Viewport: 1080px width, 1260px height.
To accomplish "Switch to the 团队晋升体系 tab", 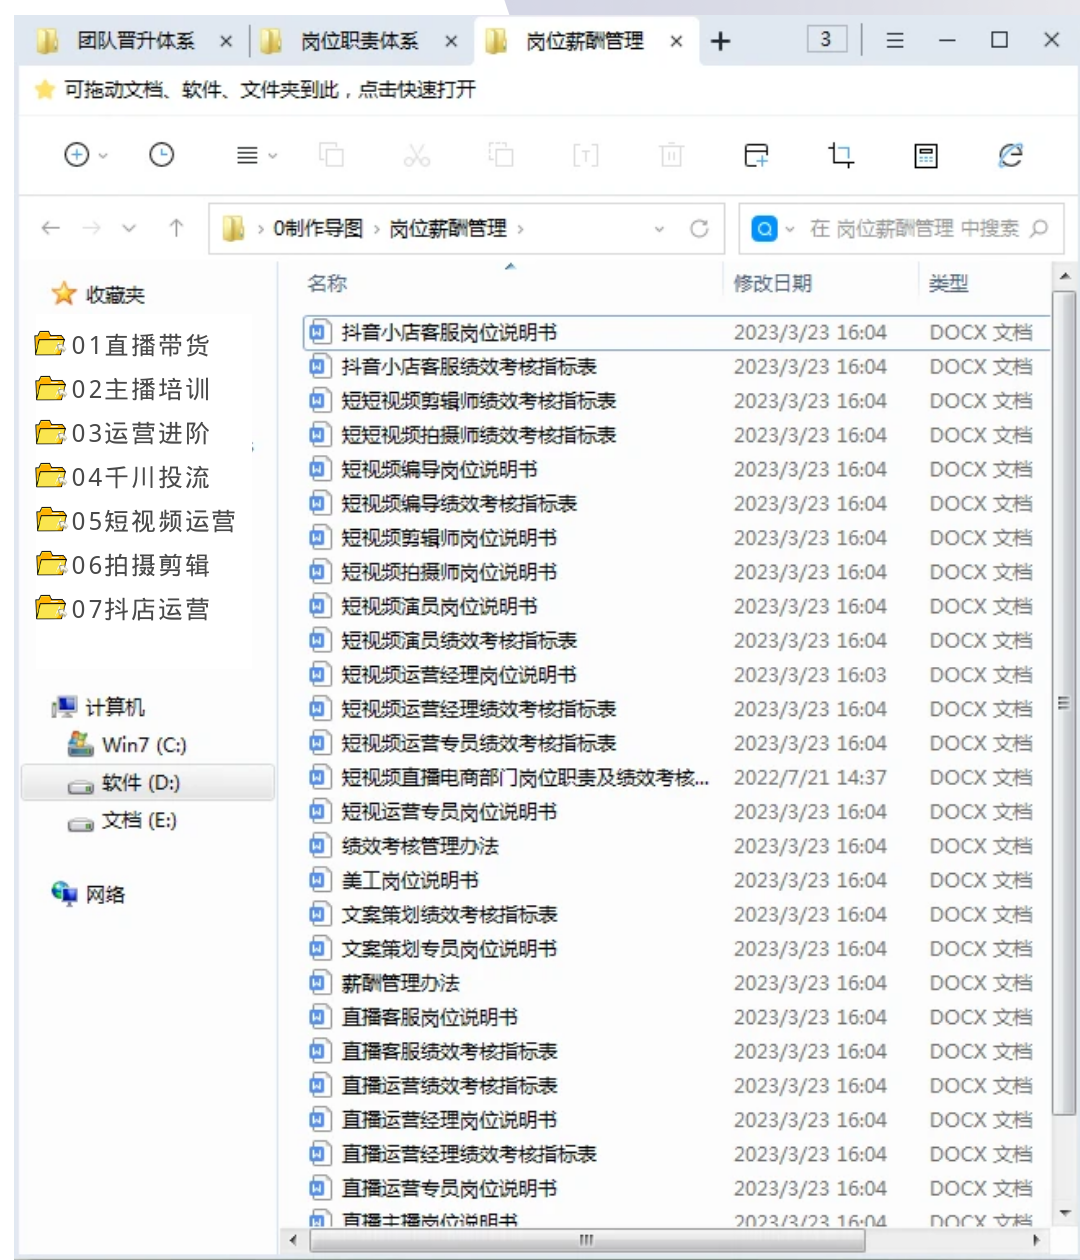I will point(136,41).
